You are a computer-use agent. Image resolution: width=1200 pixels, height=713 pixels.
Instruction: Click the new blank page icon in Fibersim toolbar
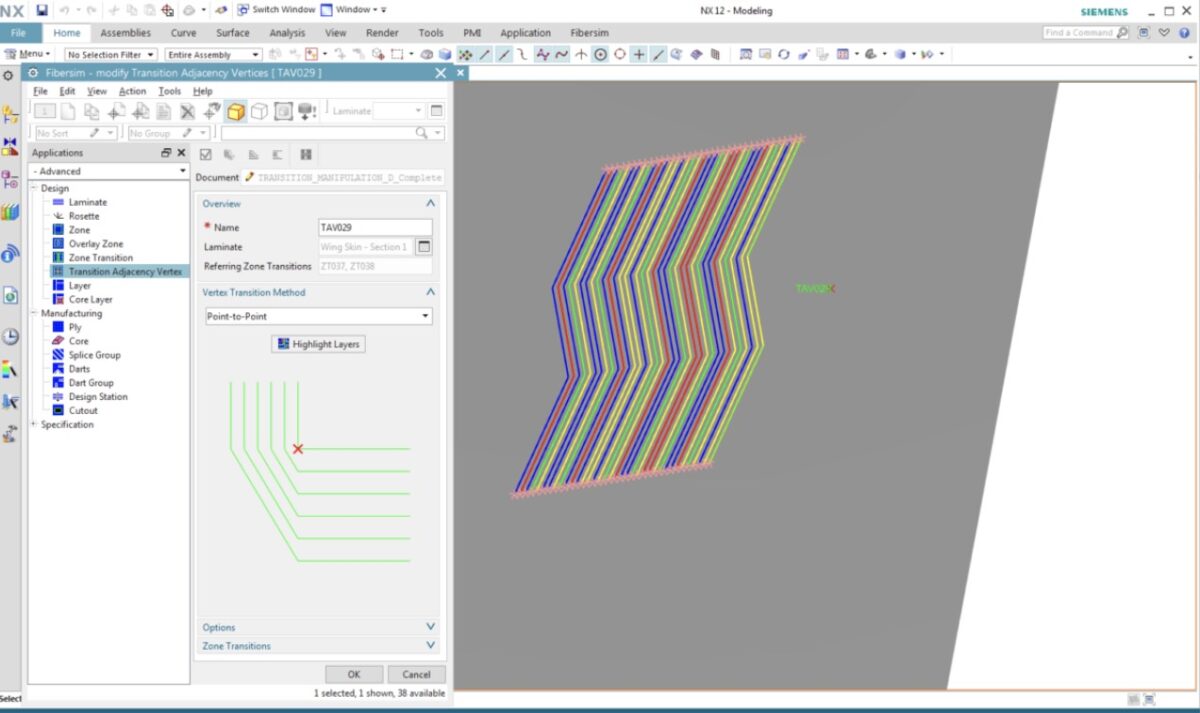coord(68,111)
